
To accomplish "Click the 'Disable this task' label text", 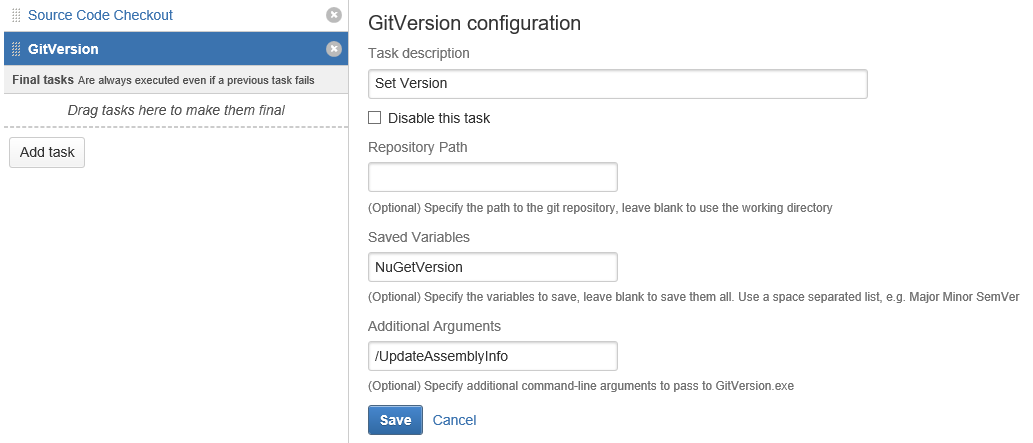I will click(x=439, y=118).
